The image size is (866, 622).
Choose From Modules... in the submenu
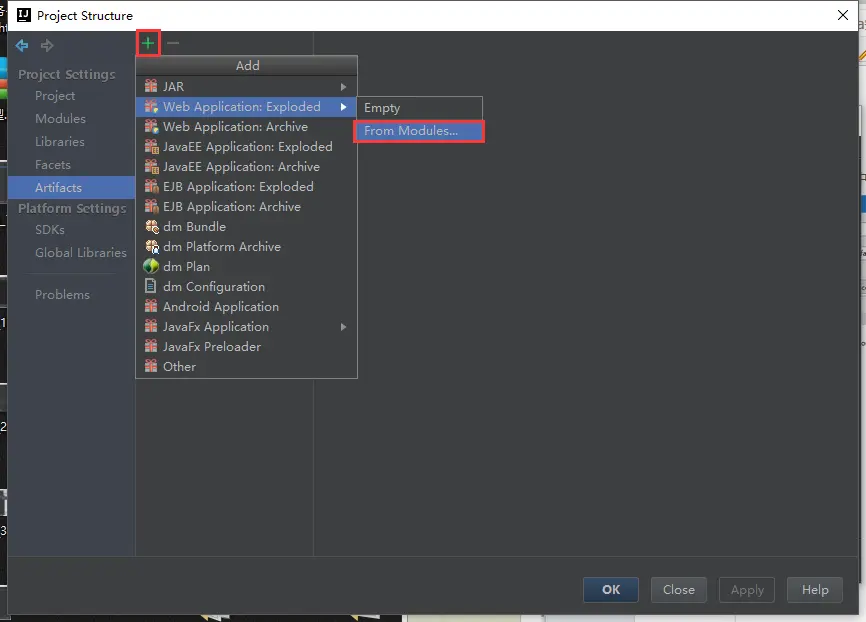(x=419, y=131)
